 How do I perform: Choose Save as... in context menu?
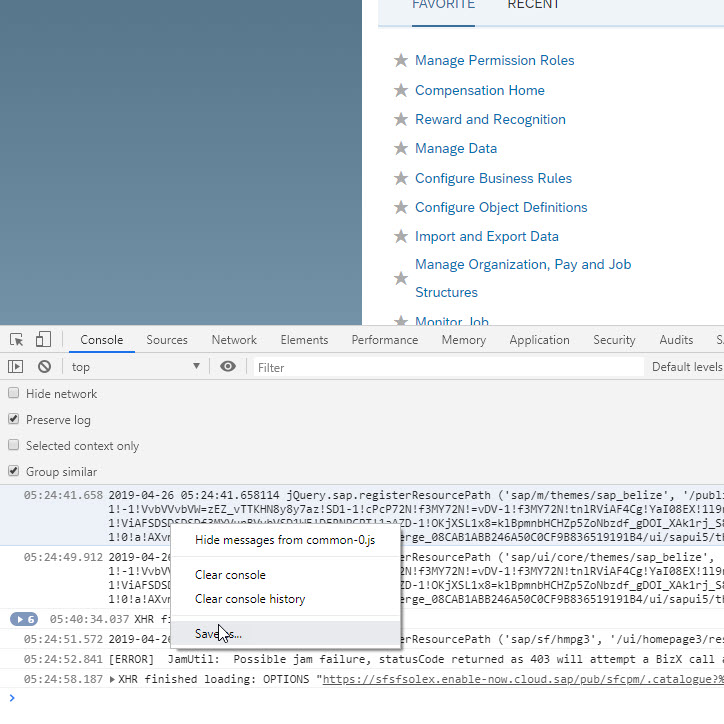285,634
